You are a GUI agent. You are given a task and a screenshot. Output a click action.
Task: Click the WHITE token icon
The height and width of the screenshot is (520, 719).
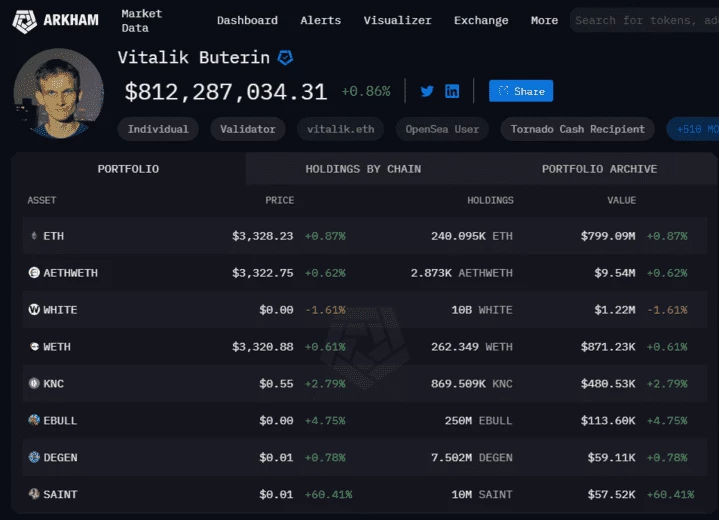pos(34,310)
